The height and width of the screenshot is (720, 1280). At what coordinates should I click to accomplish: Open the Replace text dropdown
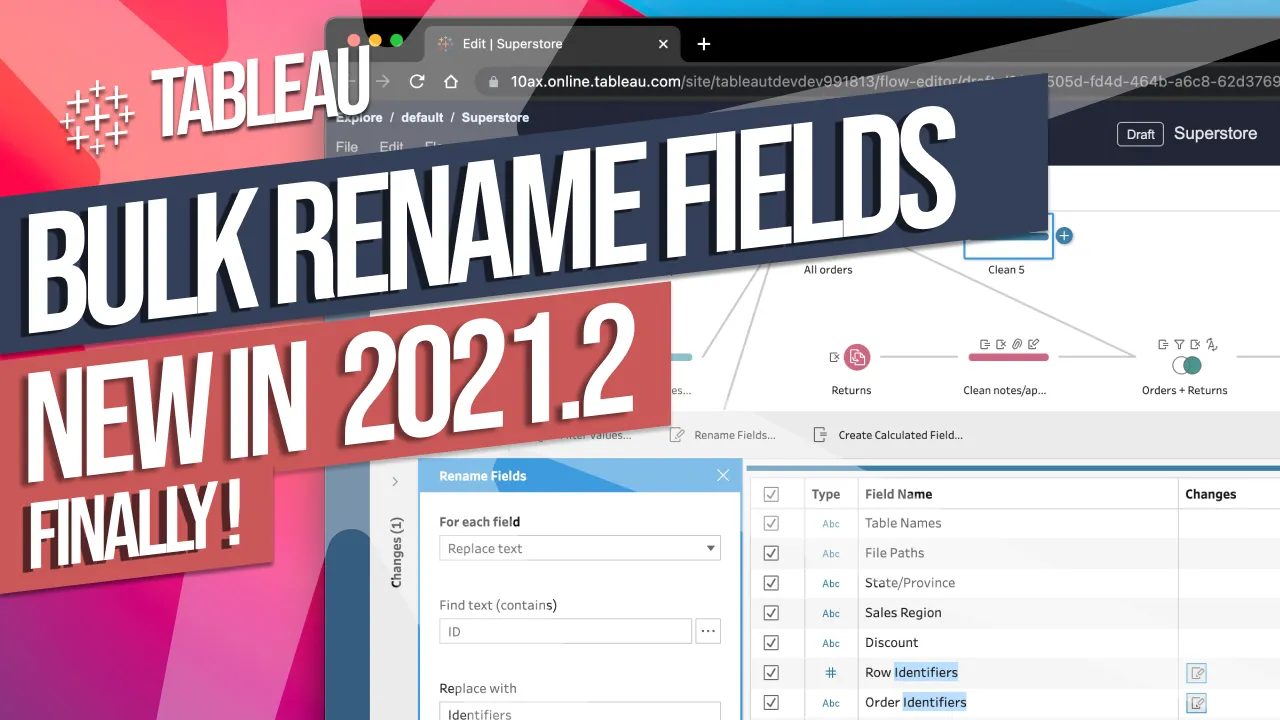580,548
